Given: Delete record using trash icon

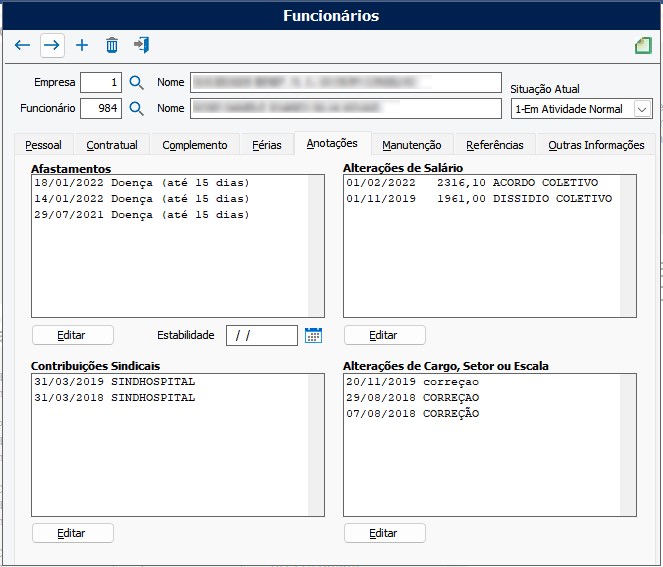Looking at the screenshot, I should point(112,45).
